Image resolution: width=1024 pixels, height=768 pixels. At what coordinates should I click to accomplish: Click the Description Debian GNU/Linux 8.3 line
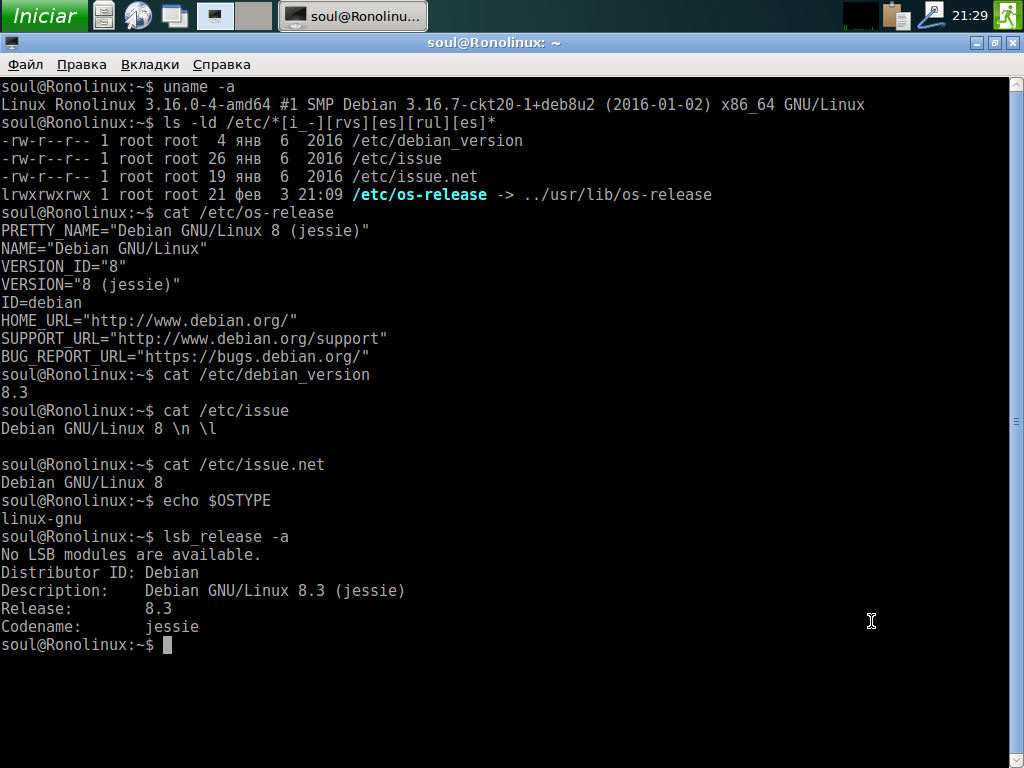click(x=203, y=590)
